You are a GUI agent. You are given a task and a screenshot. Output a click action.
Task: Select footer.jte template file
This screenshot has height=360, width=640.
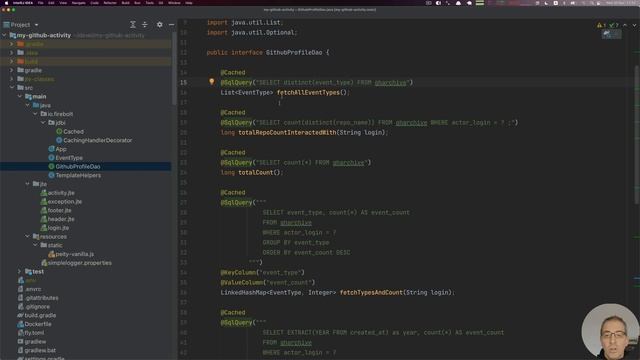click(x=59, y=211)
